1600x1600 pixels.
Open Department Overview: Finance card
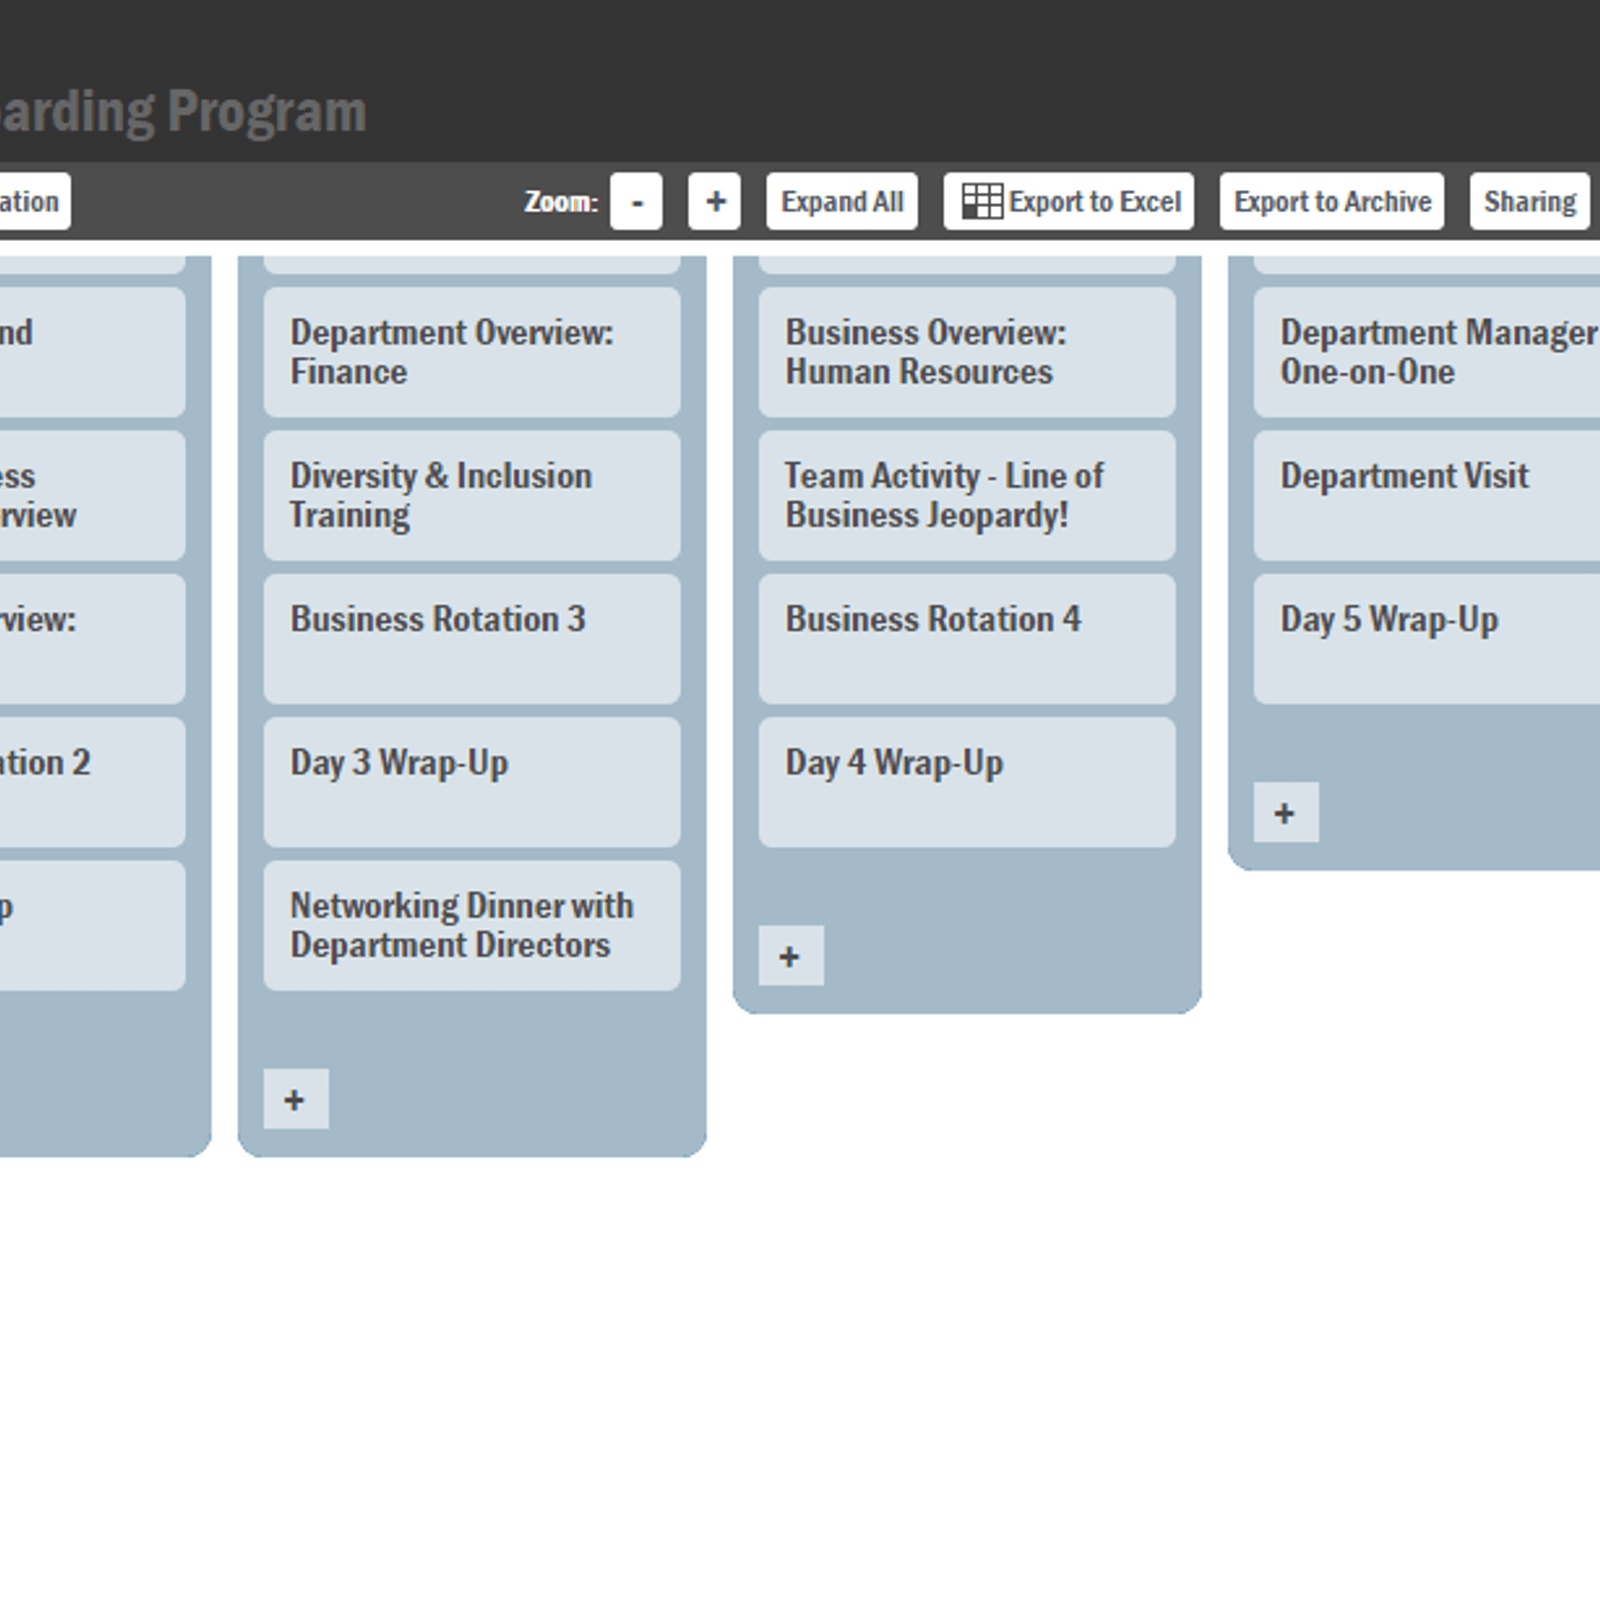471,352
